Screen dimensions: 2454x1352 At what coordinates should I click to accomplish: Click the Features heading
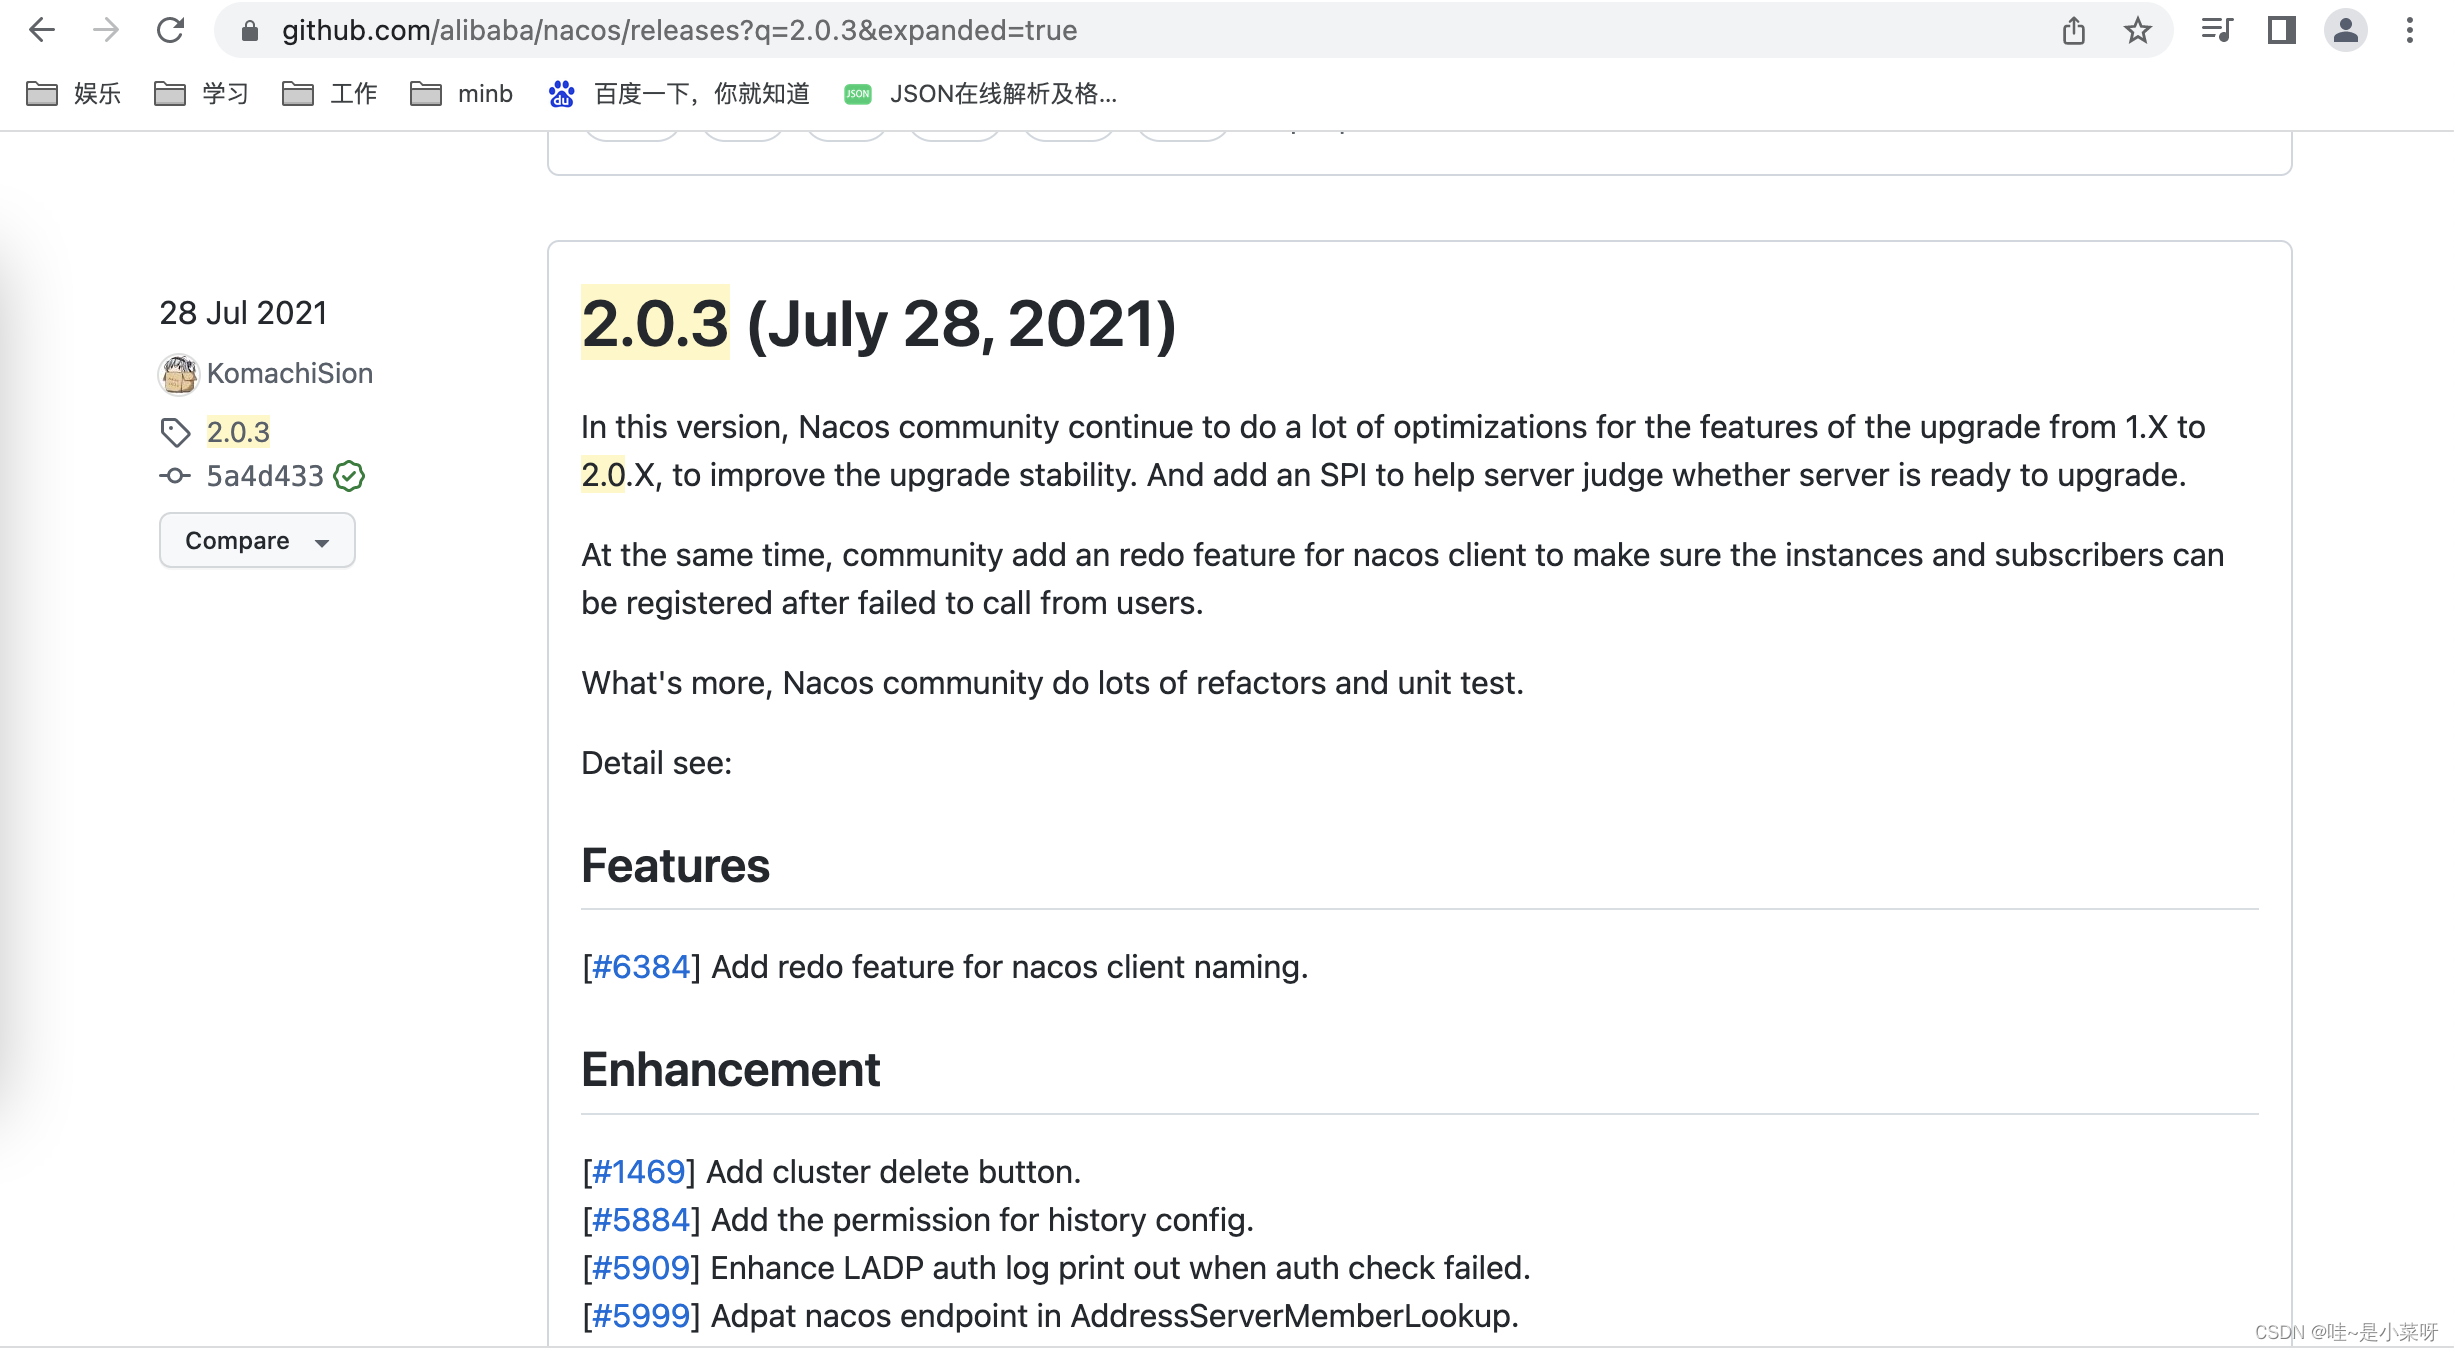click(x=676, y=866)
